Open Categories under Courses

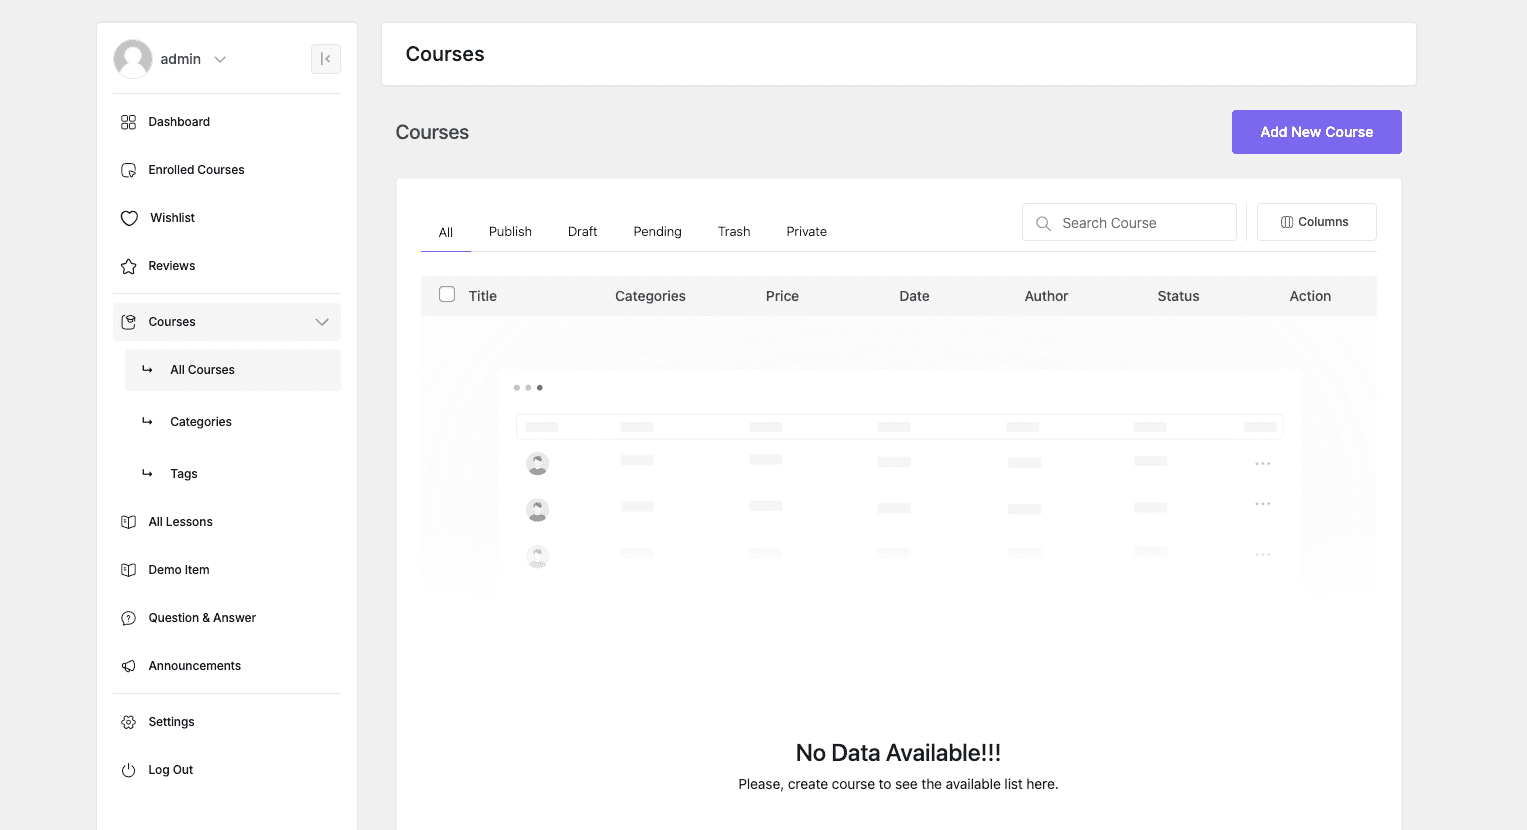(201, 422)
